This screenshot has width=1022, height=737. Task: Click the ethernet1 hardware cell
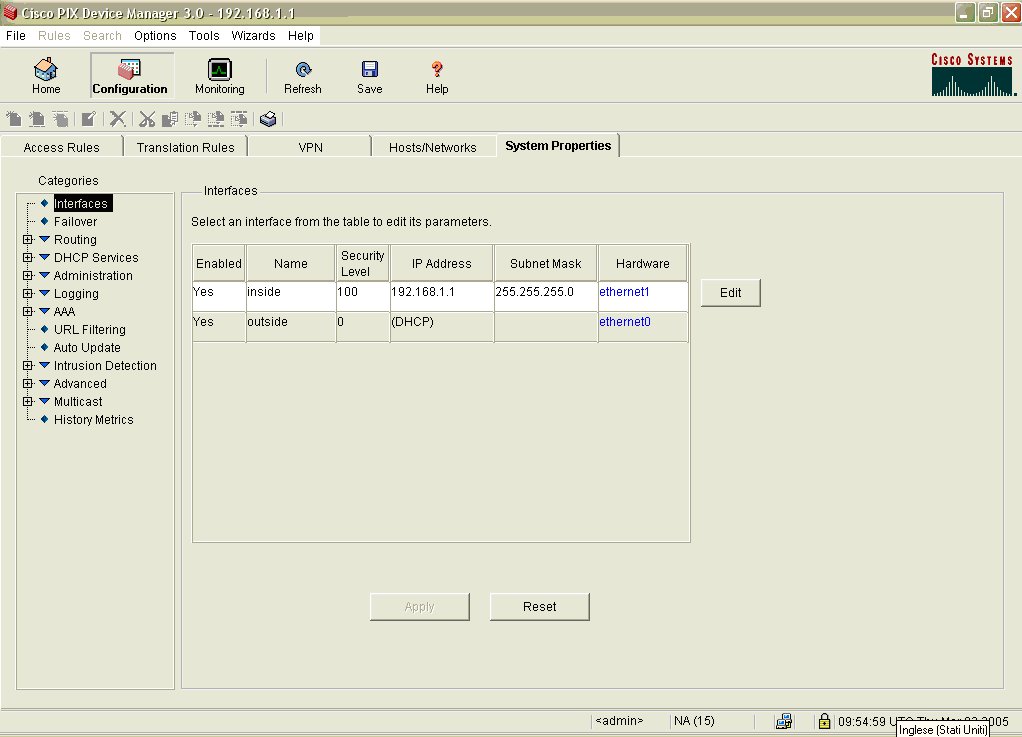643,296
